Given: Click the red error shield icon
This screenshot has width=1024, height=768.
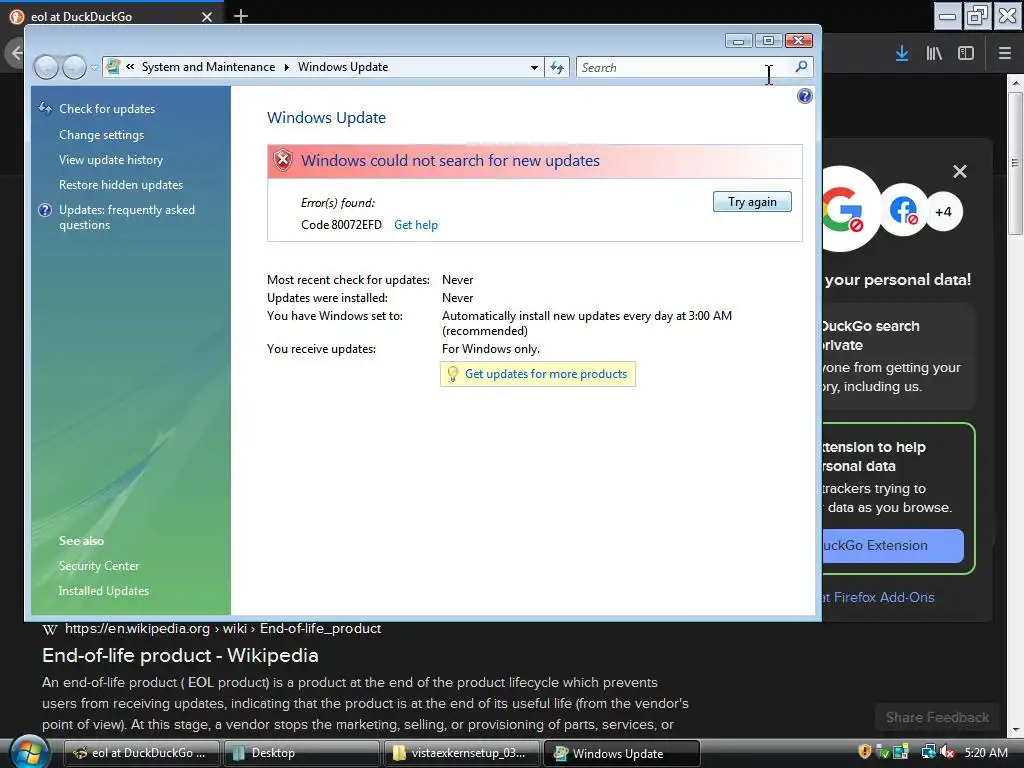Looking at the screenshot, I should click(283, 160).
